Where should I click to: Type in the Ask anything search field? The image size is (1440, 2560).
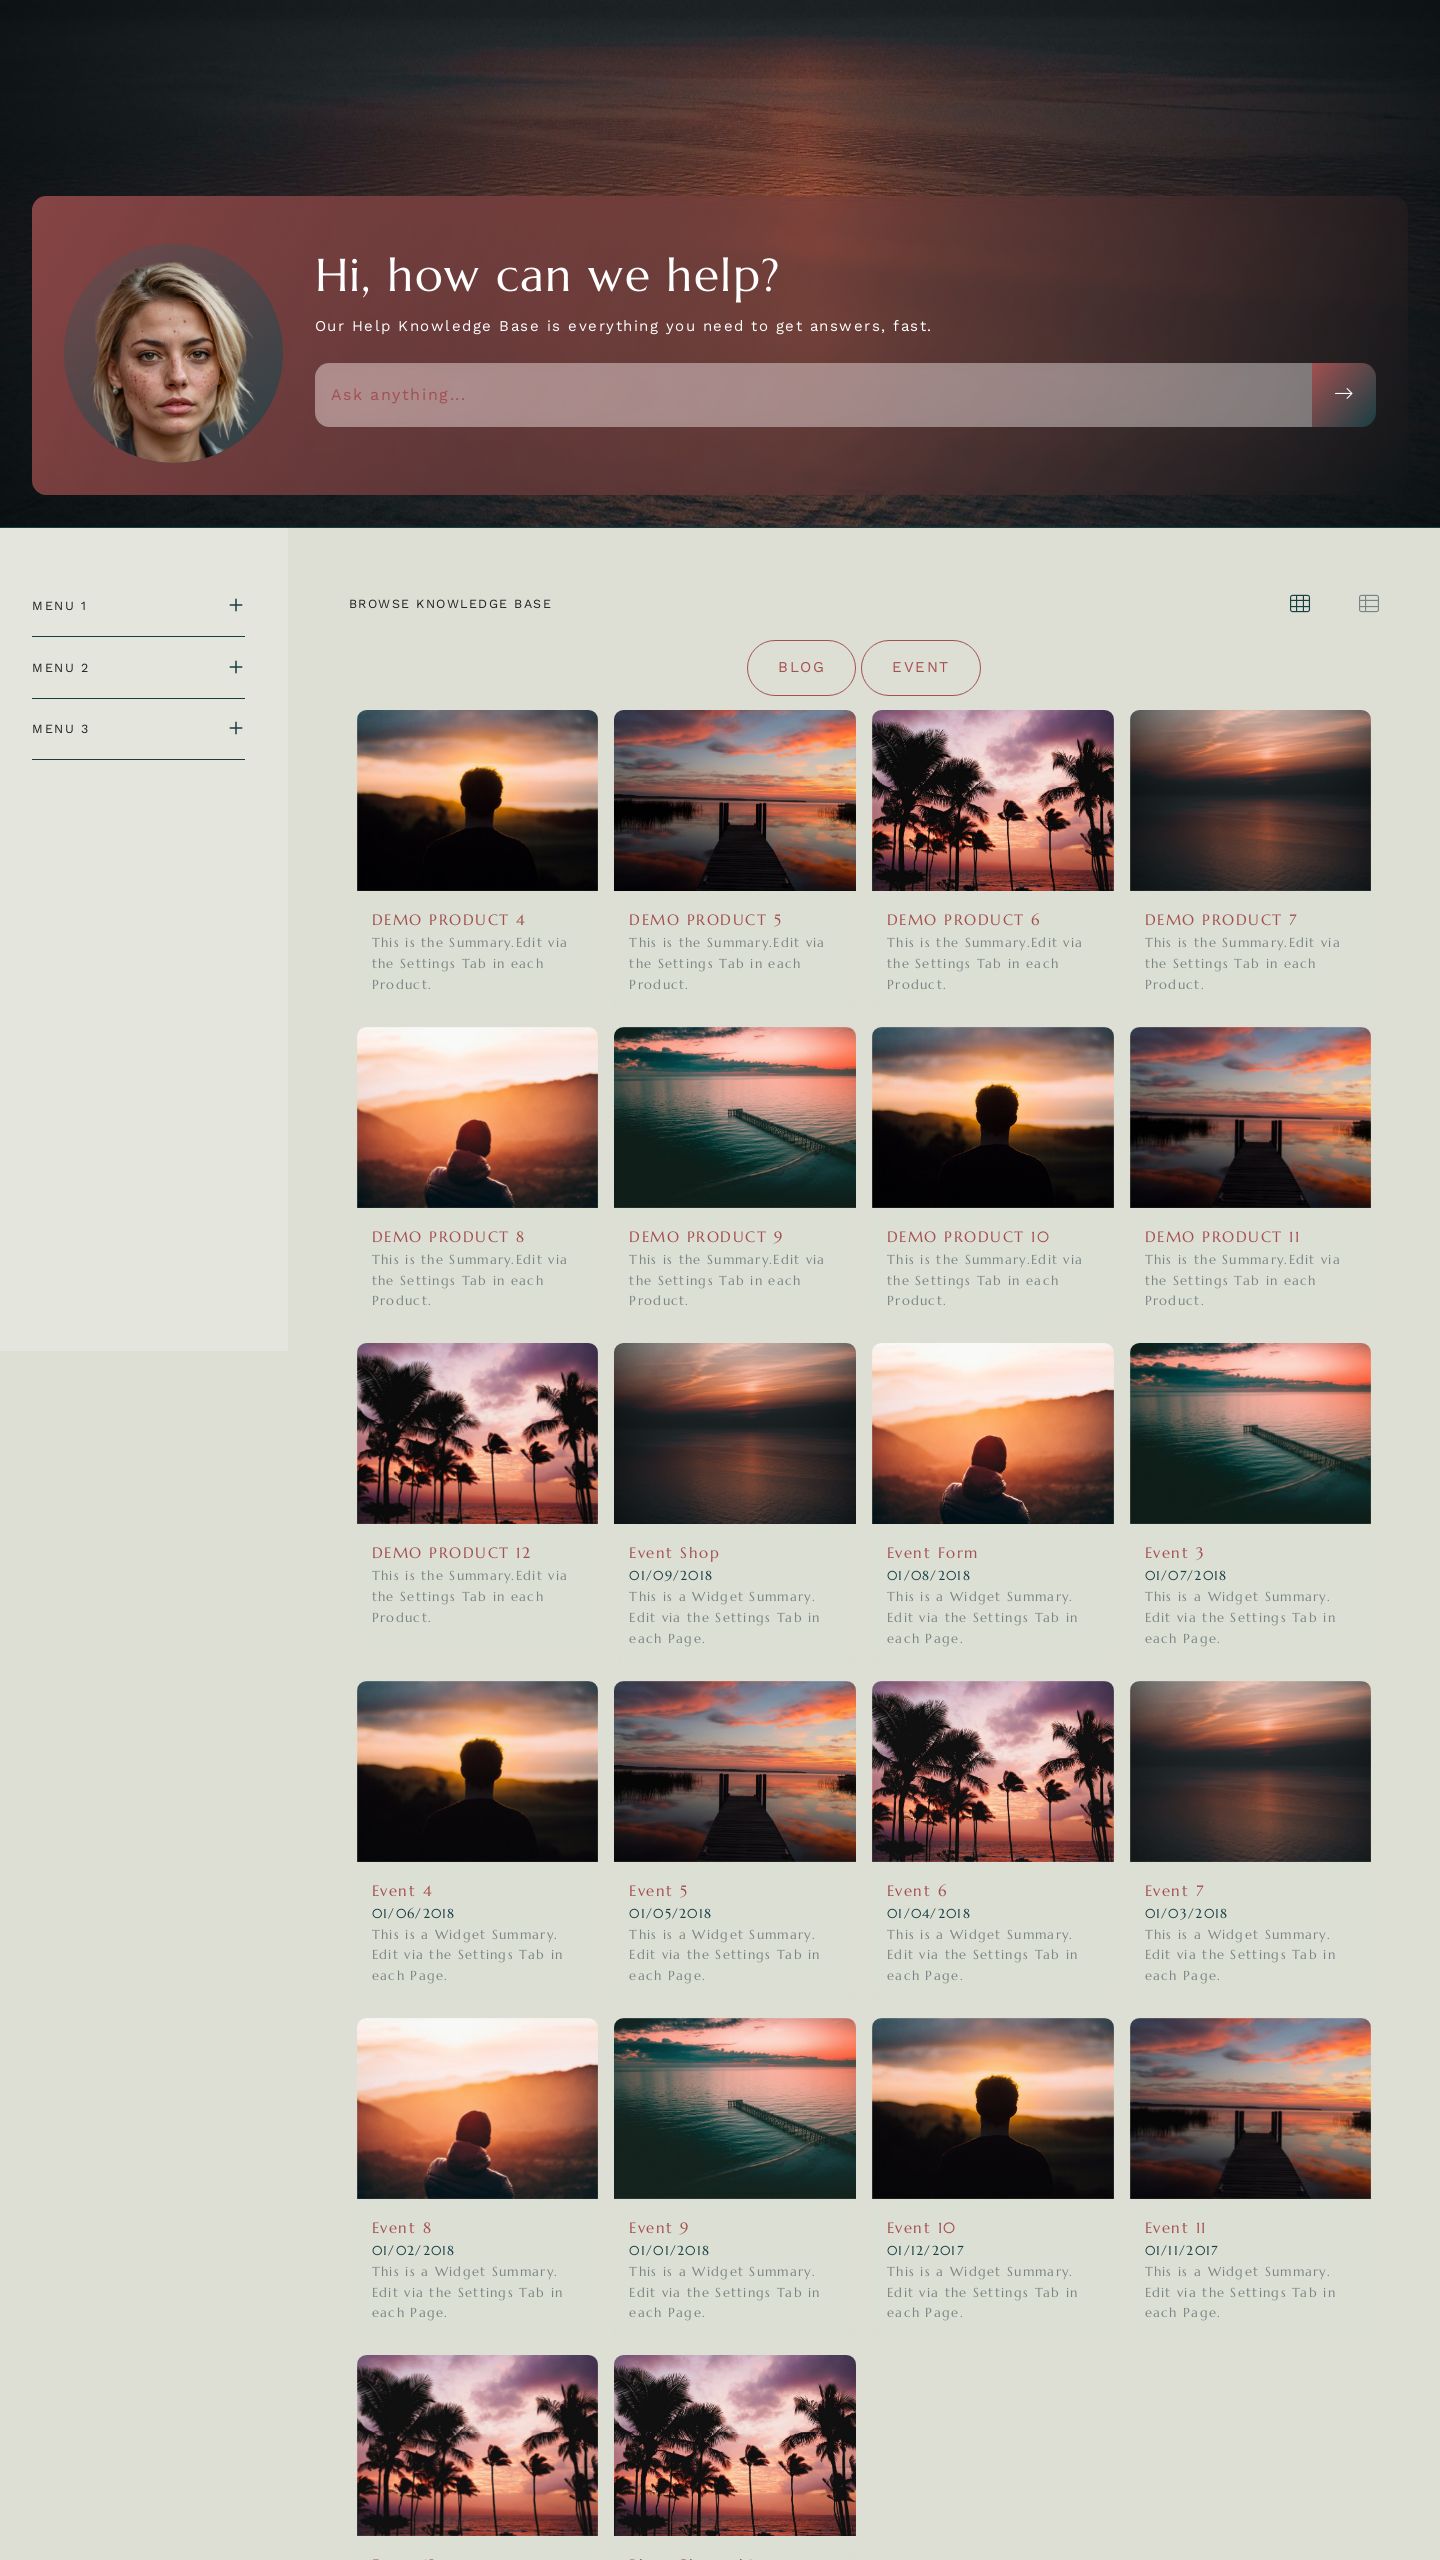point(812,394)
